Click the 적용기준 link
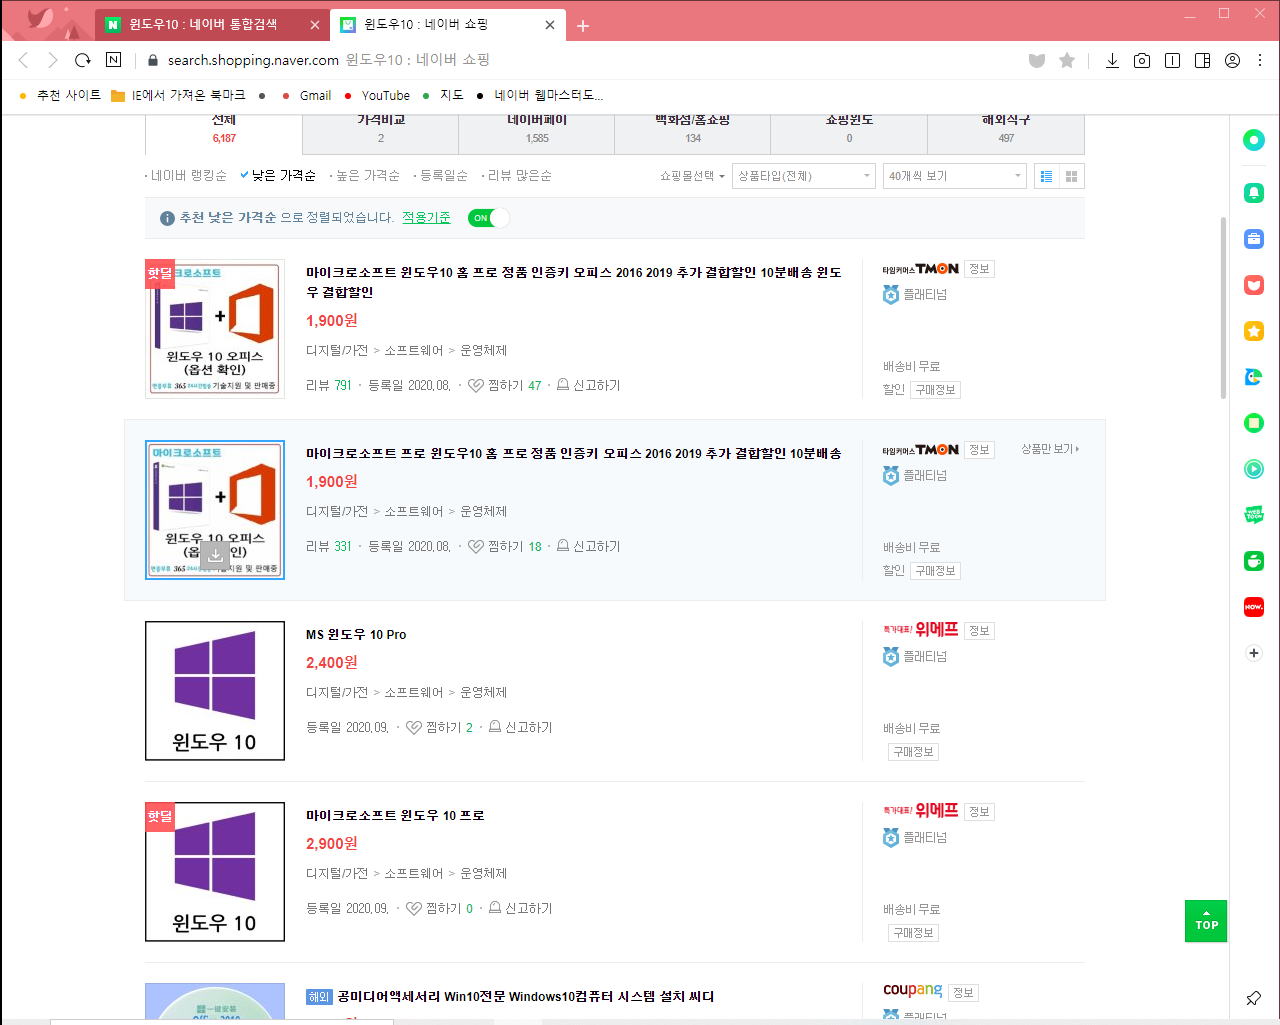1280x1025 pixels. [x=426, y=217]
